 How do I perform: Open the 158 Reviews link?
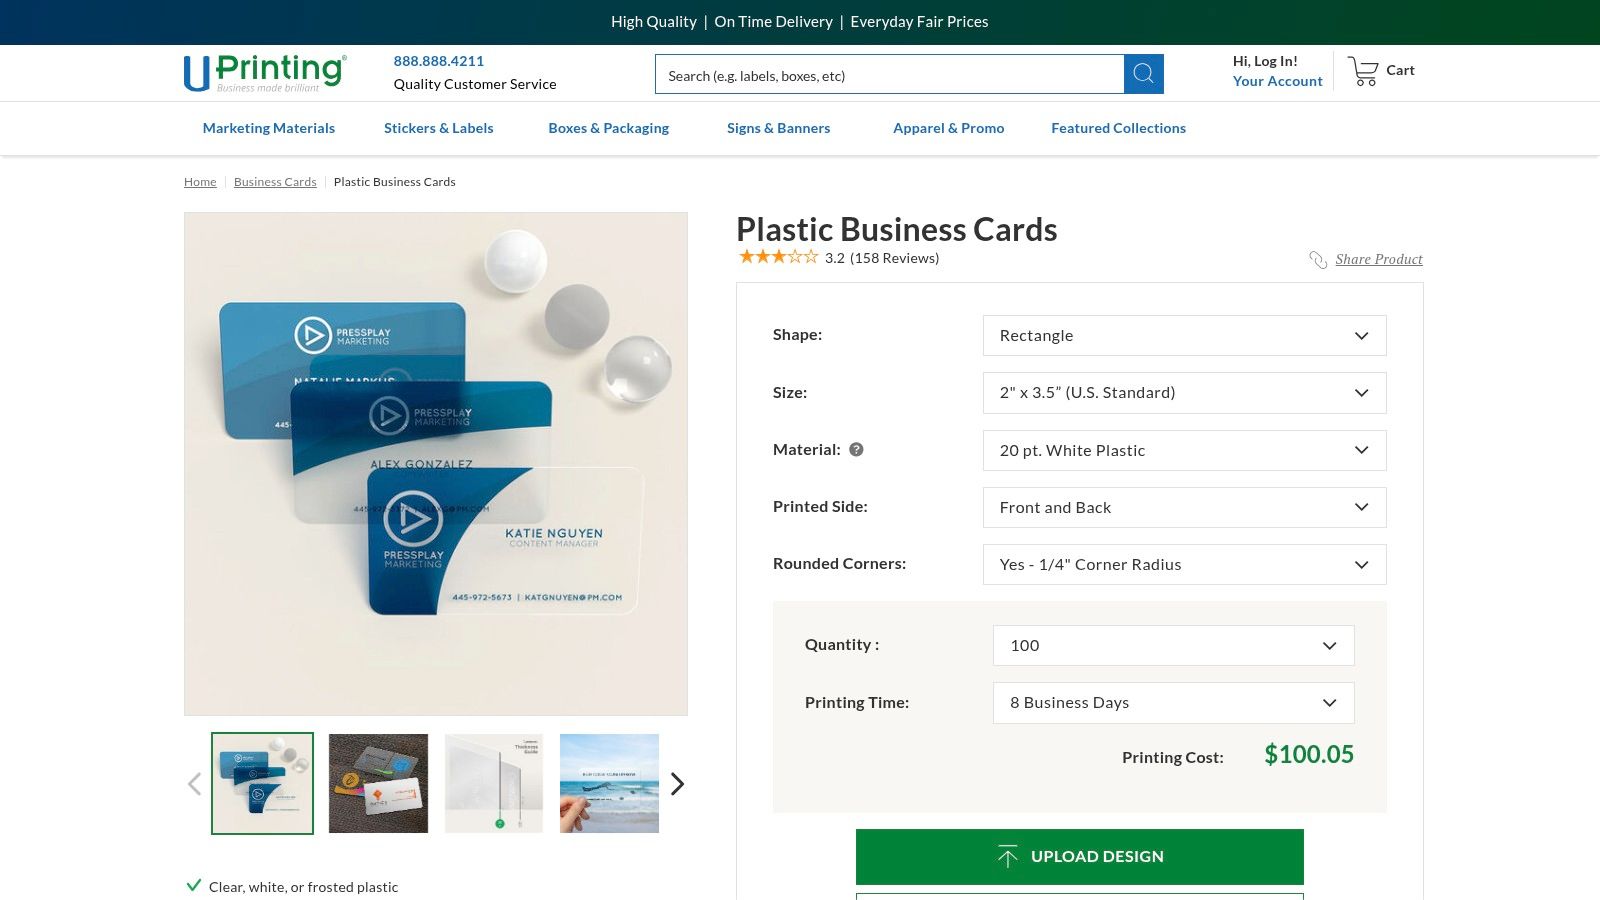(895, 258)
